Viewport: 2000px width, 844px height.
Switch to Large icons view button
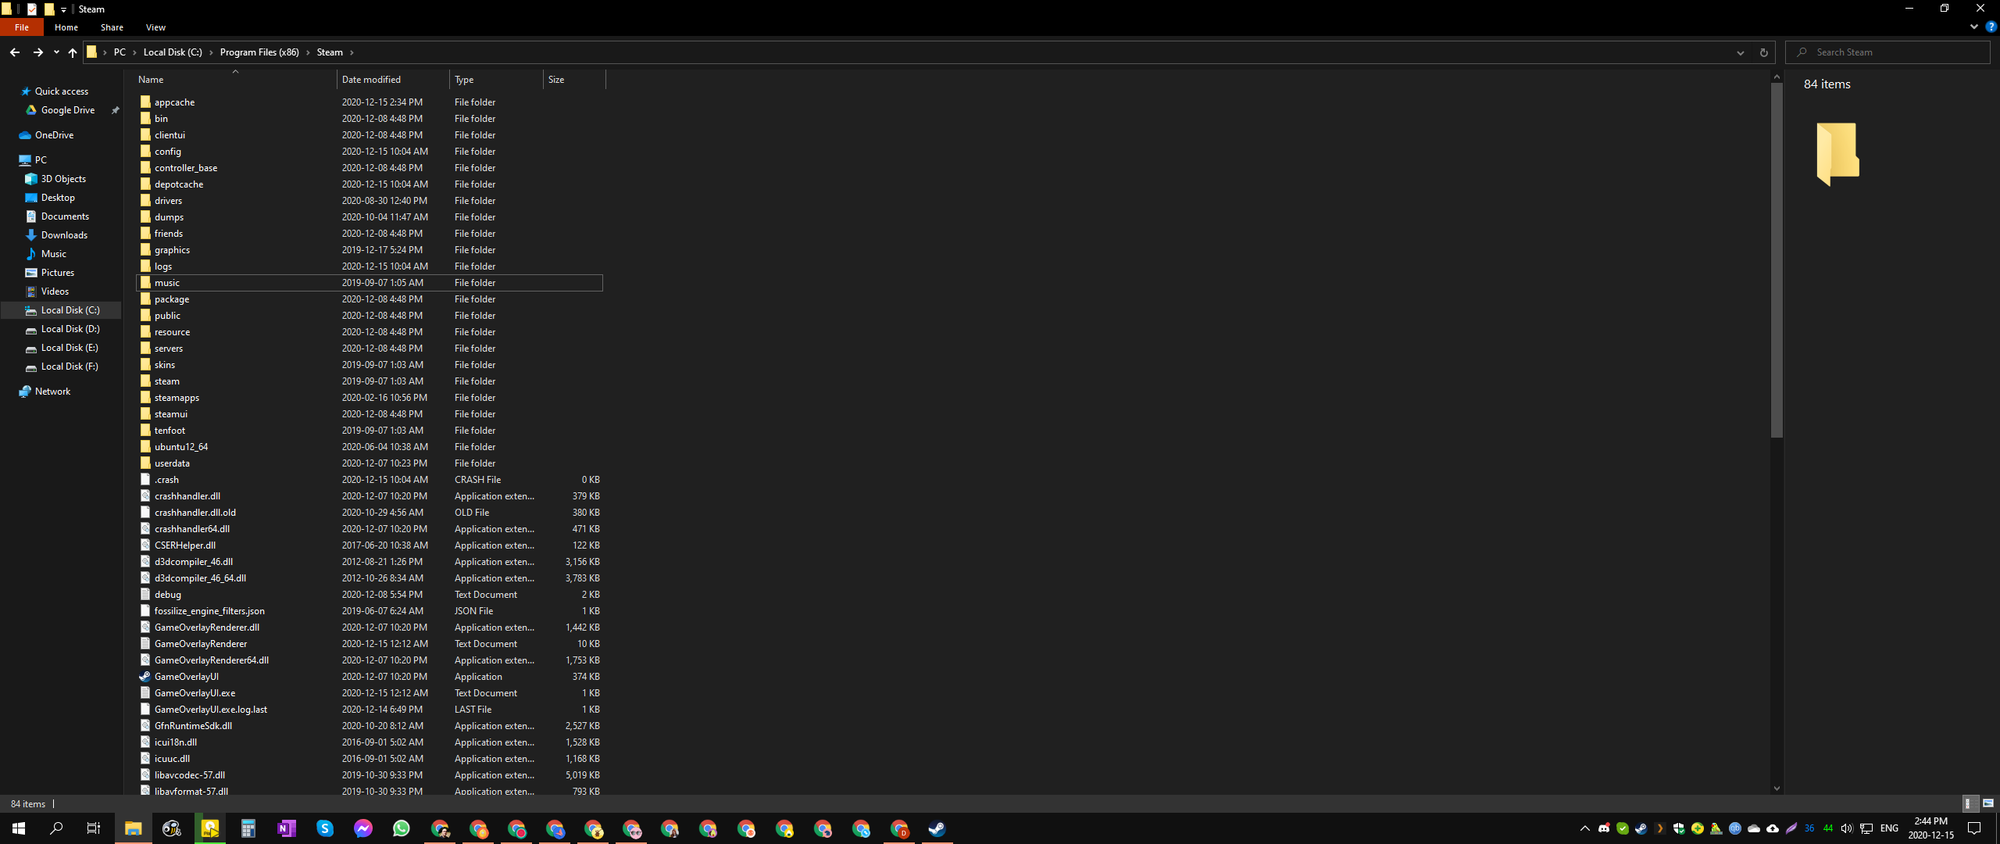pyautogui.click(x=1988, y=803)
